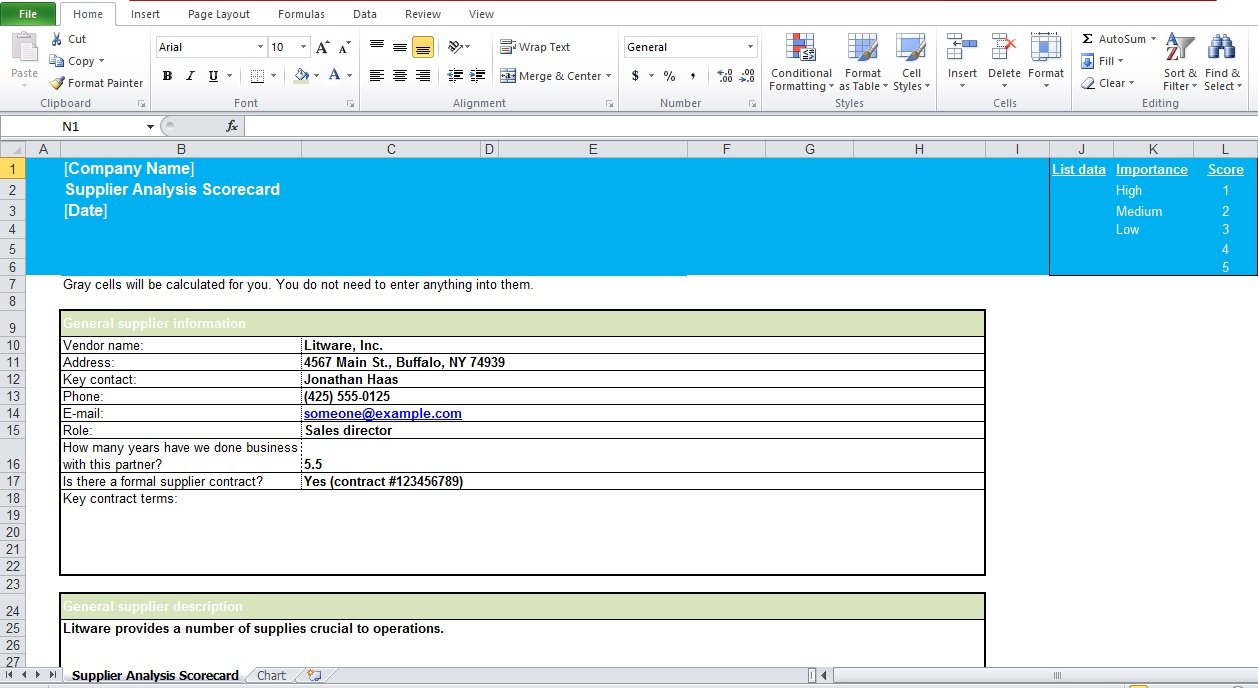Open Conditional Formatting menu
Screen dimensions: 1258x688
click(801, 62)
